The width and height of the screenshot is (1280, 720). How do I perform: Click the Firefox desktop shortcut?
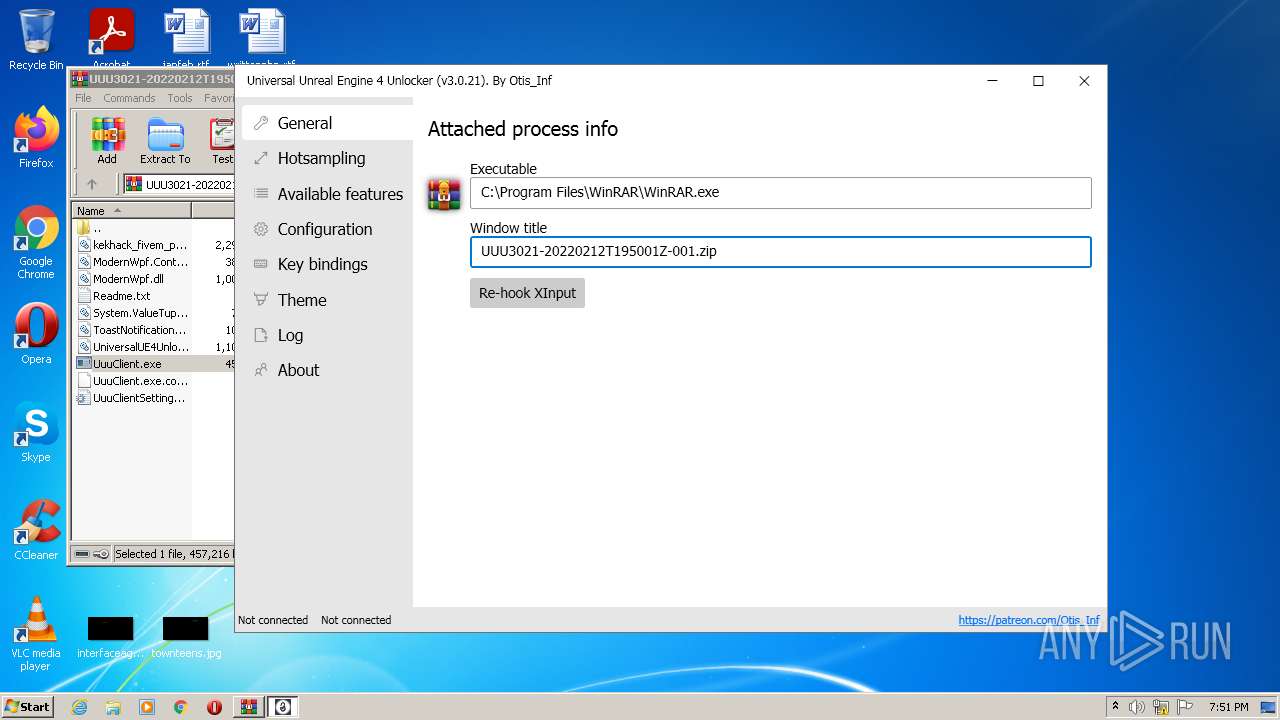[36, 137]
